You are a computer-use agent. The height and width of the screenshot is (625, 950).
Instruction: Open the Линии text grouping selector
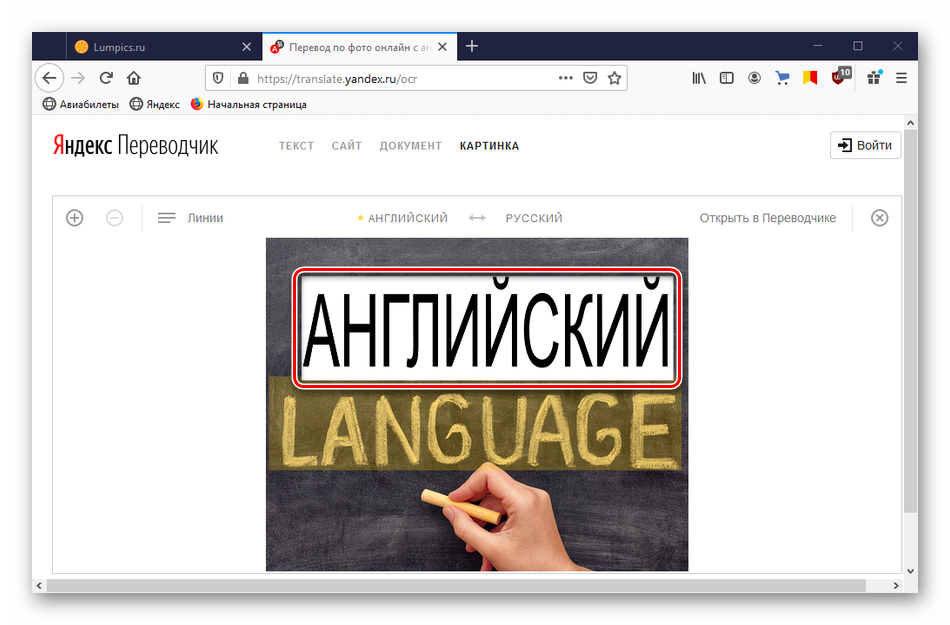click(191, 218)
